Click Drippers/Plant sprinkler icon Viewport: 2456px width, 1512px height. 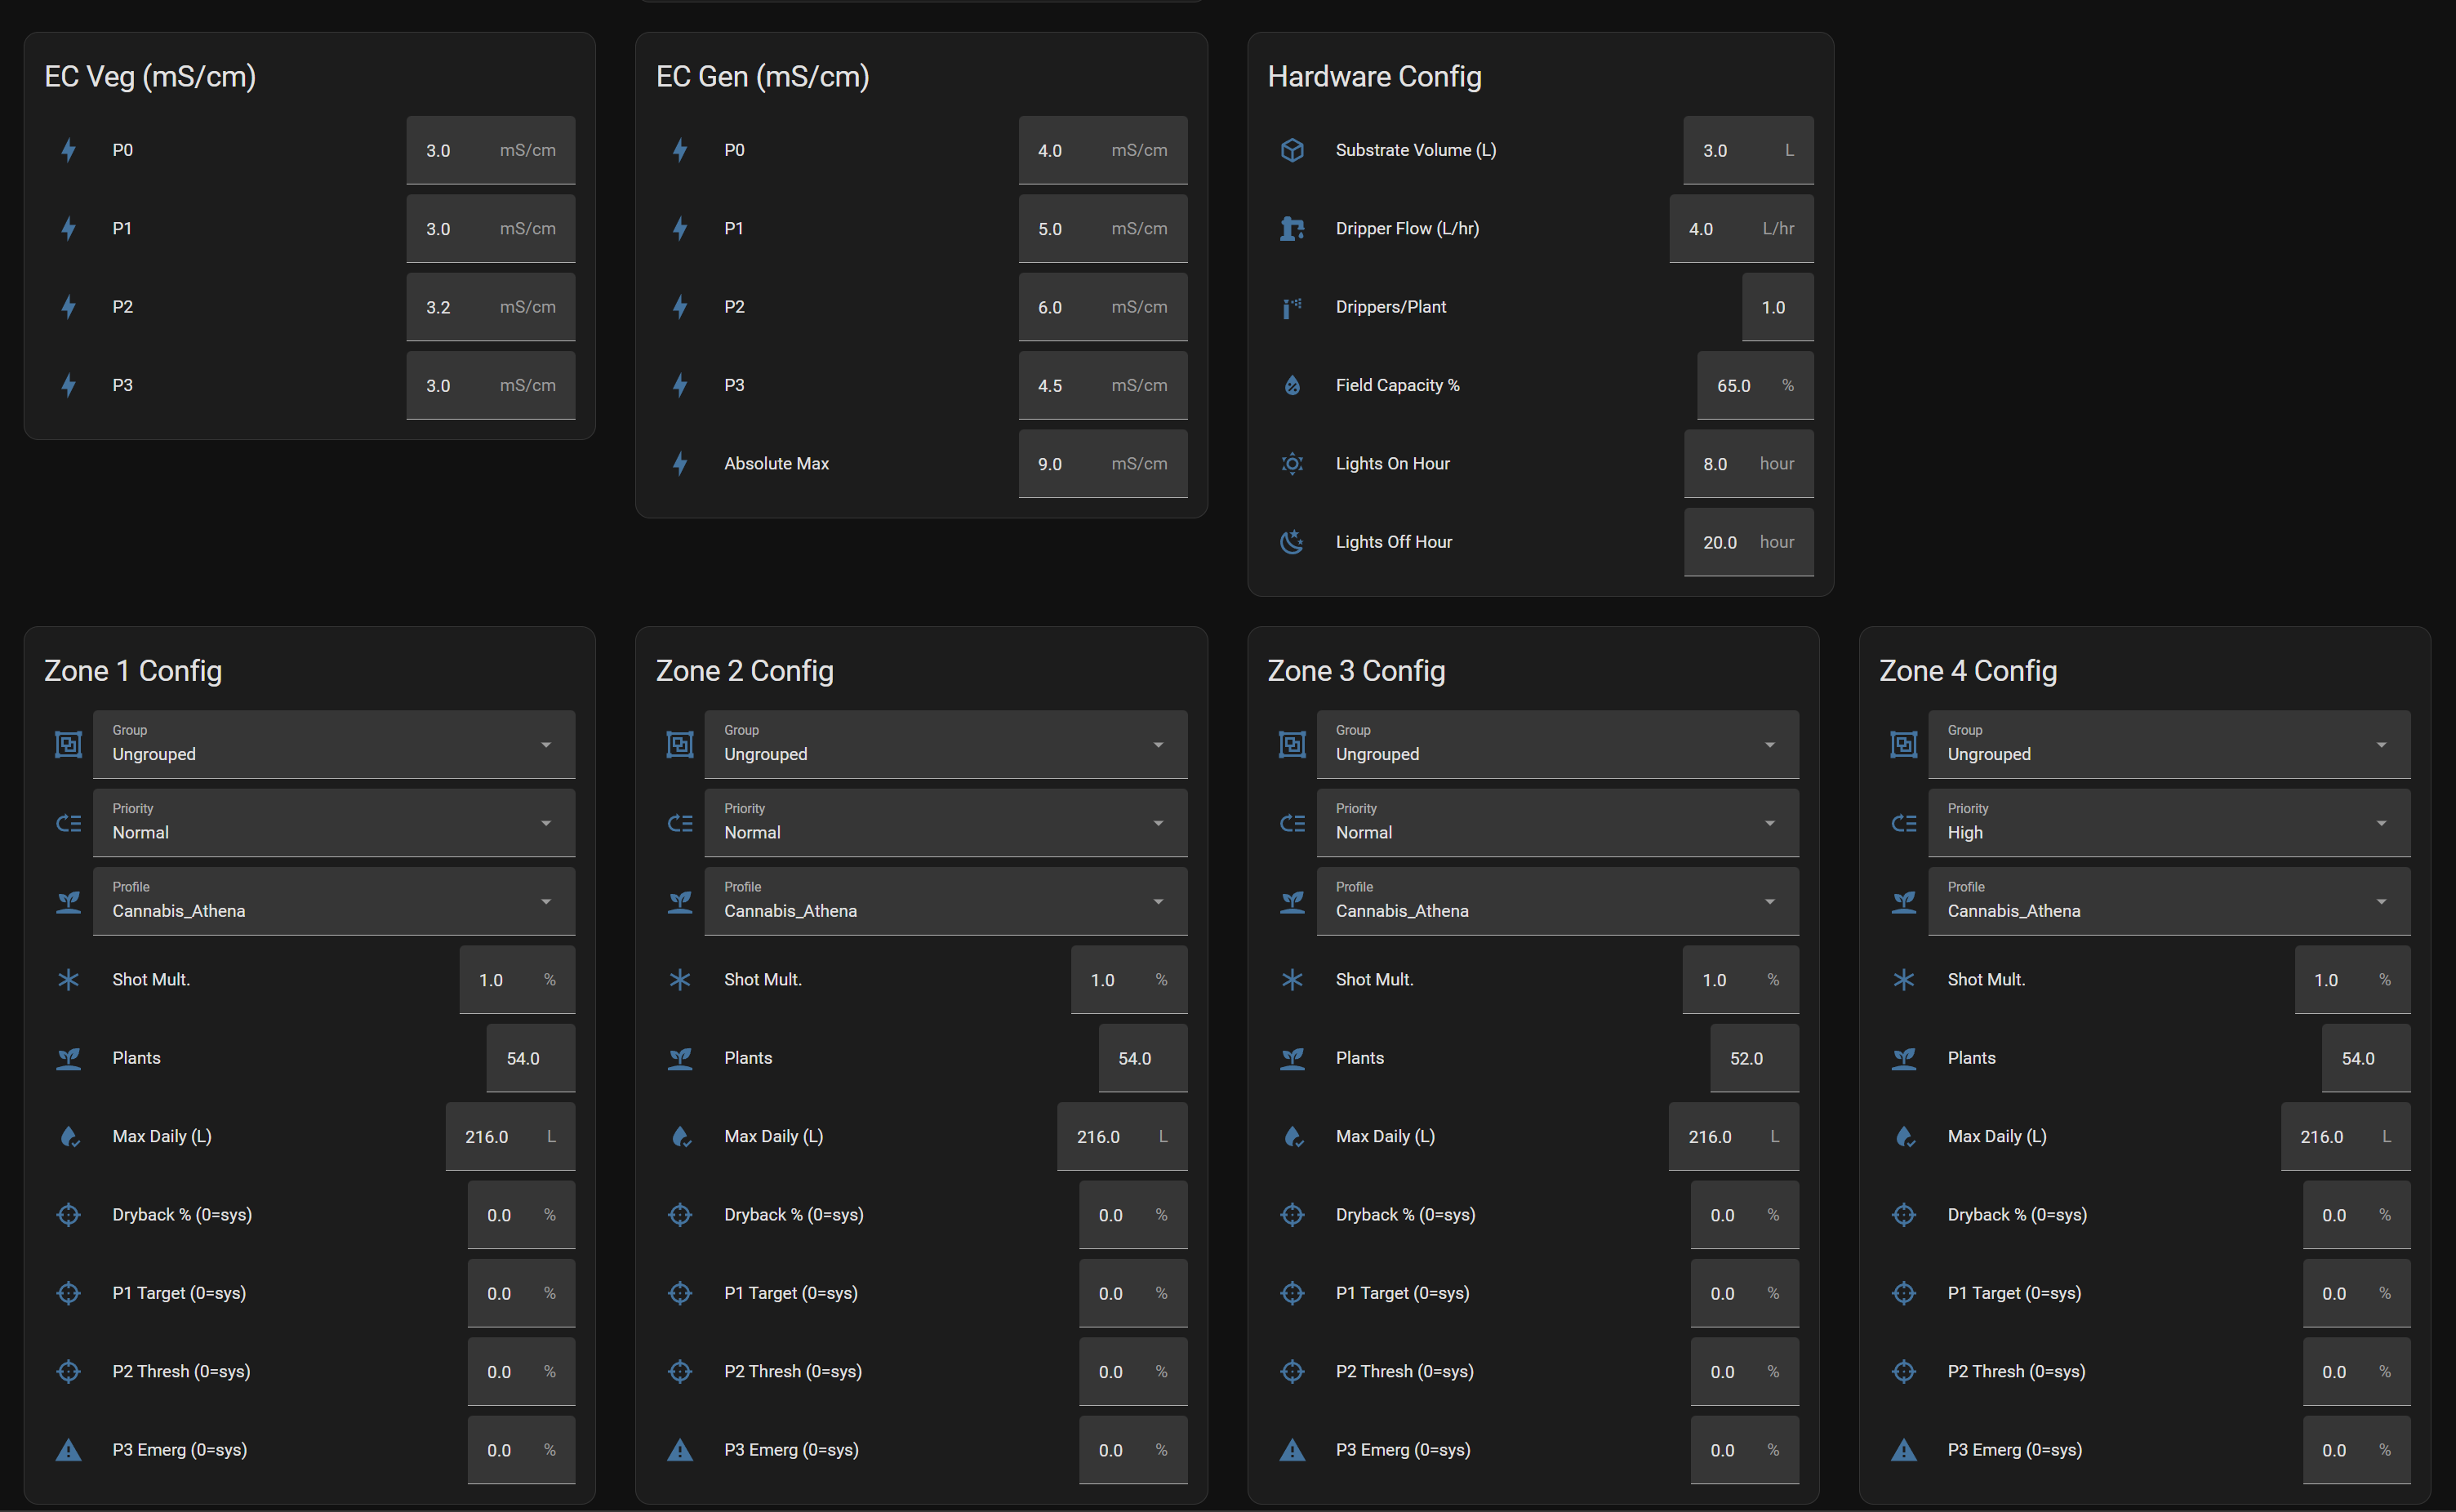[x=1292, y=307]
